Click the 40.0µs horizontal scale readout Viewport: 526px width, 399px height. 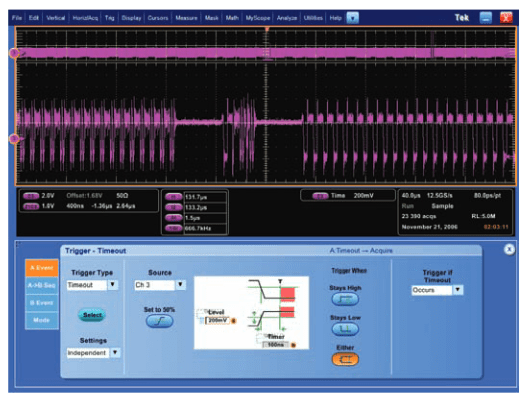(411, 195)
